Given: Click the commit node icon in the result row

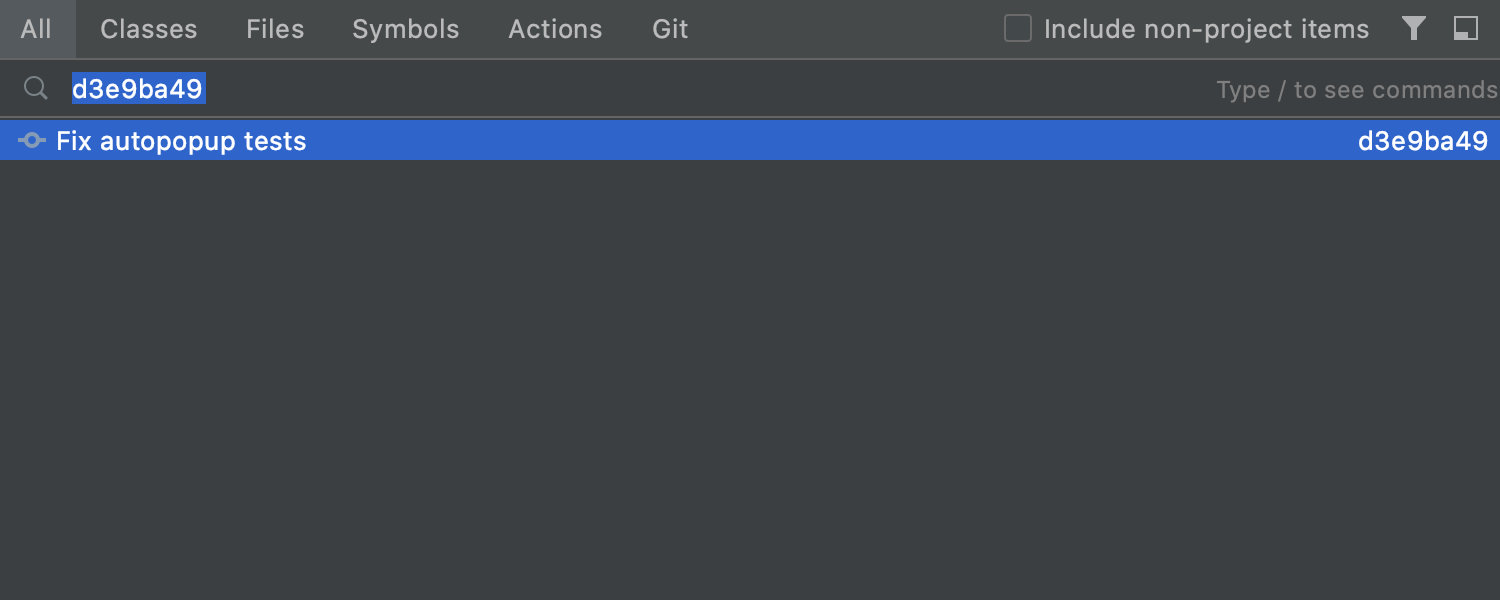Looking at the screenshot, I should 32,141.
